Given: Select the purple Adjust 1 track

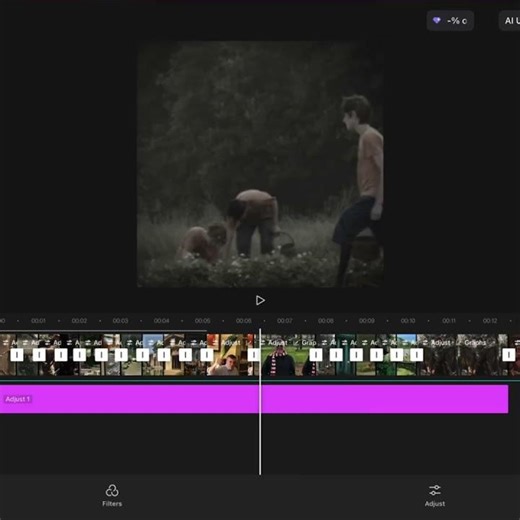Looking at the screenshot, I should pyautogui.click(x=254, y=399).
